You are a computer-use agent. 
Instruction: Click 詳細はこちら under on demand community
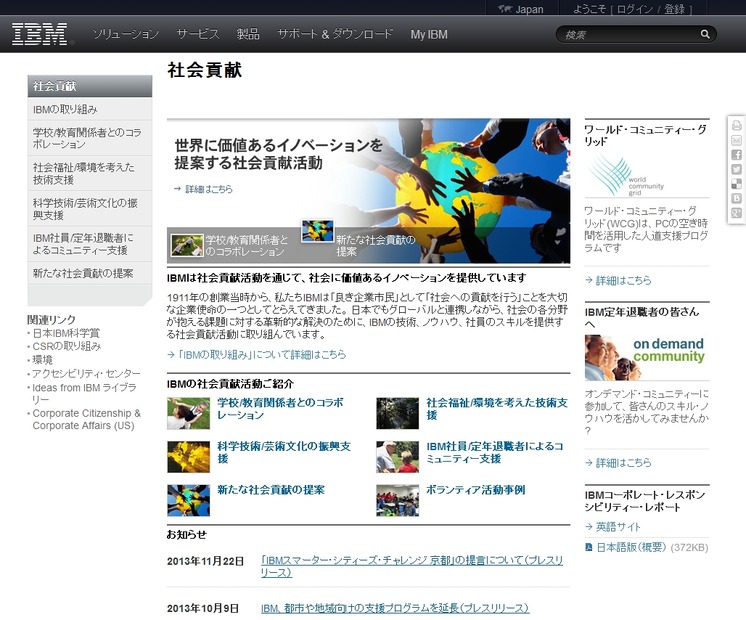click(x=623, y=463)
